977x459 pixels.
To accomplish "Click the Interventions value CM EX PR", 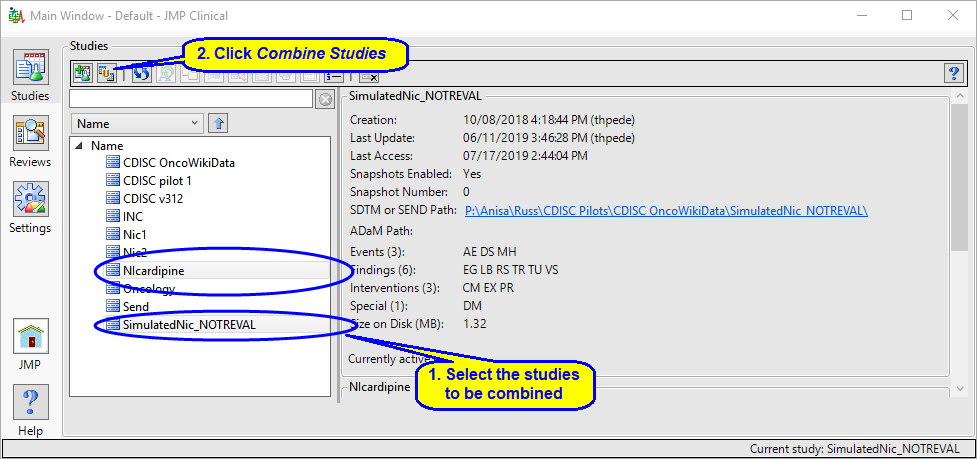I will (488, 288).
